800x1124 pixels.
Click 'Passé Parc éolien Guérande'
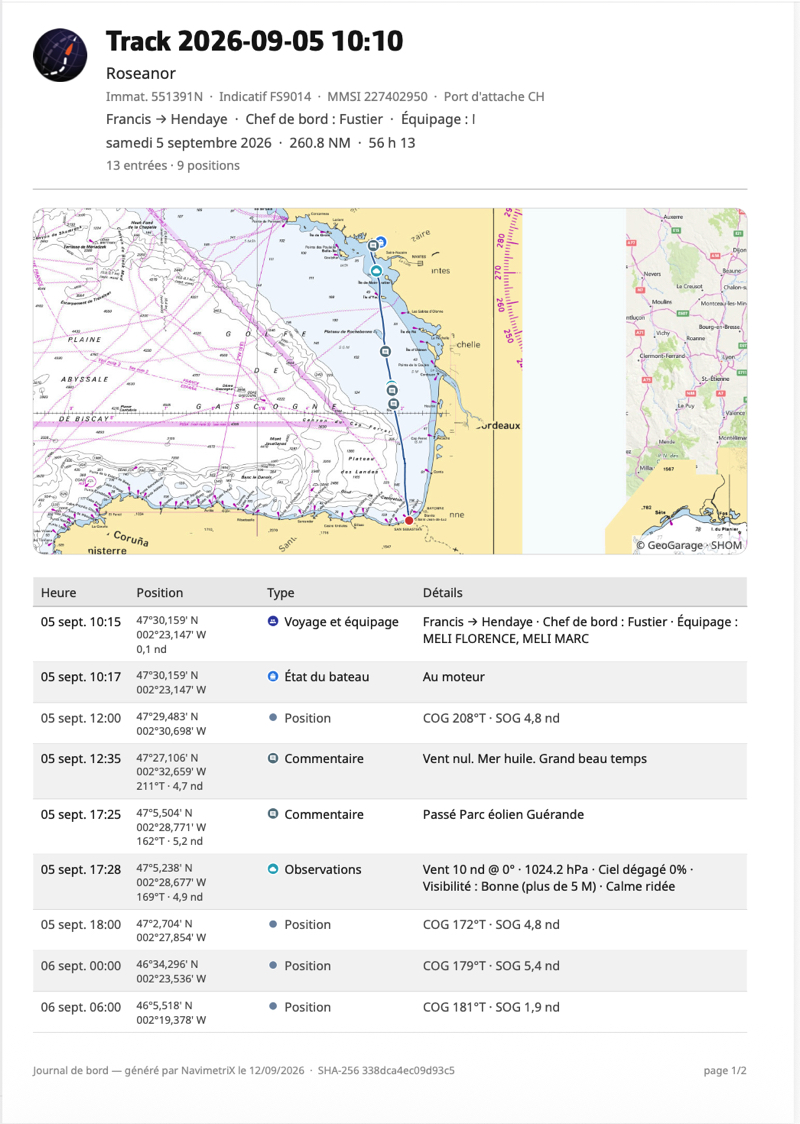503,814
